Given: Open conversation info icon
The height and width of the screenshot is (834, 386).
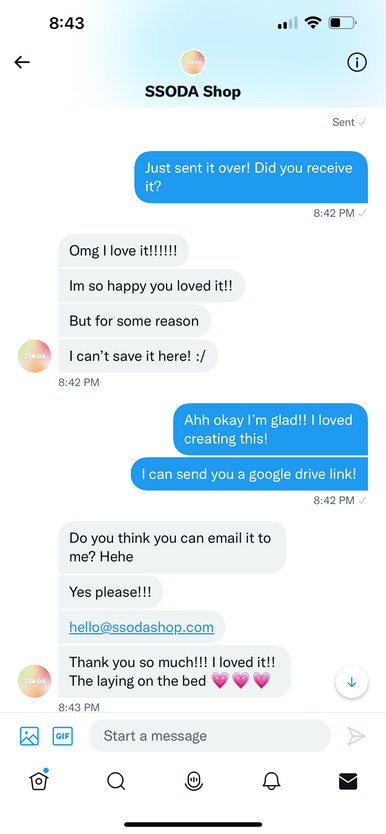Looking at the screenshot, I should coord(357,62).
